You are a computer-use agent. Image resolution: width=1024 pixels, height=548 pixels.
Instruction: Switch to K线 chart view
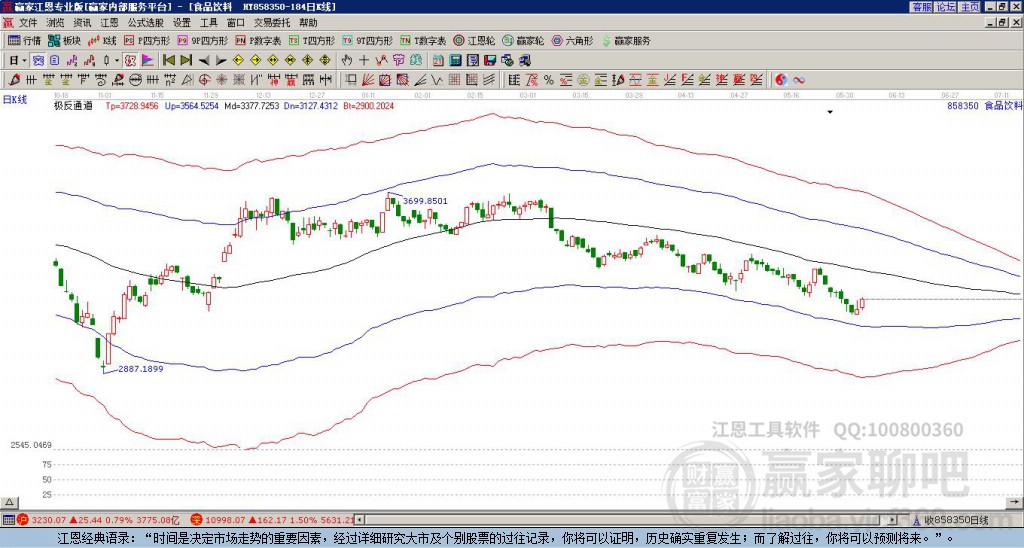[102, 40]
